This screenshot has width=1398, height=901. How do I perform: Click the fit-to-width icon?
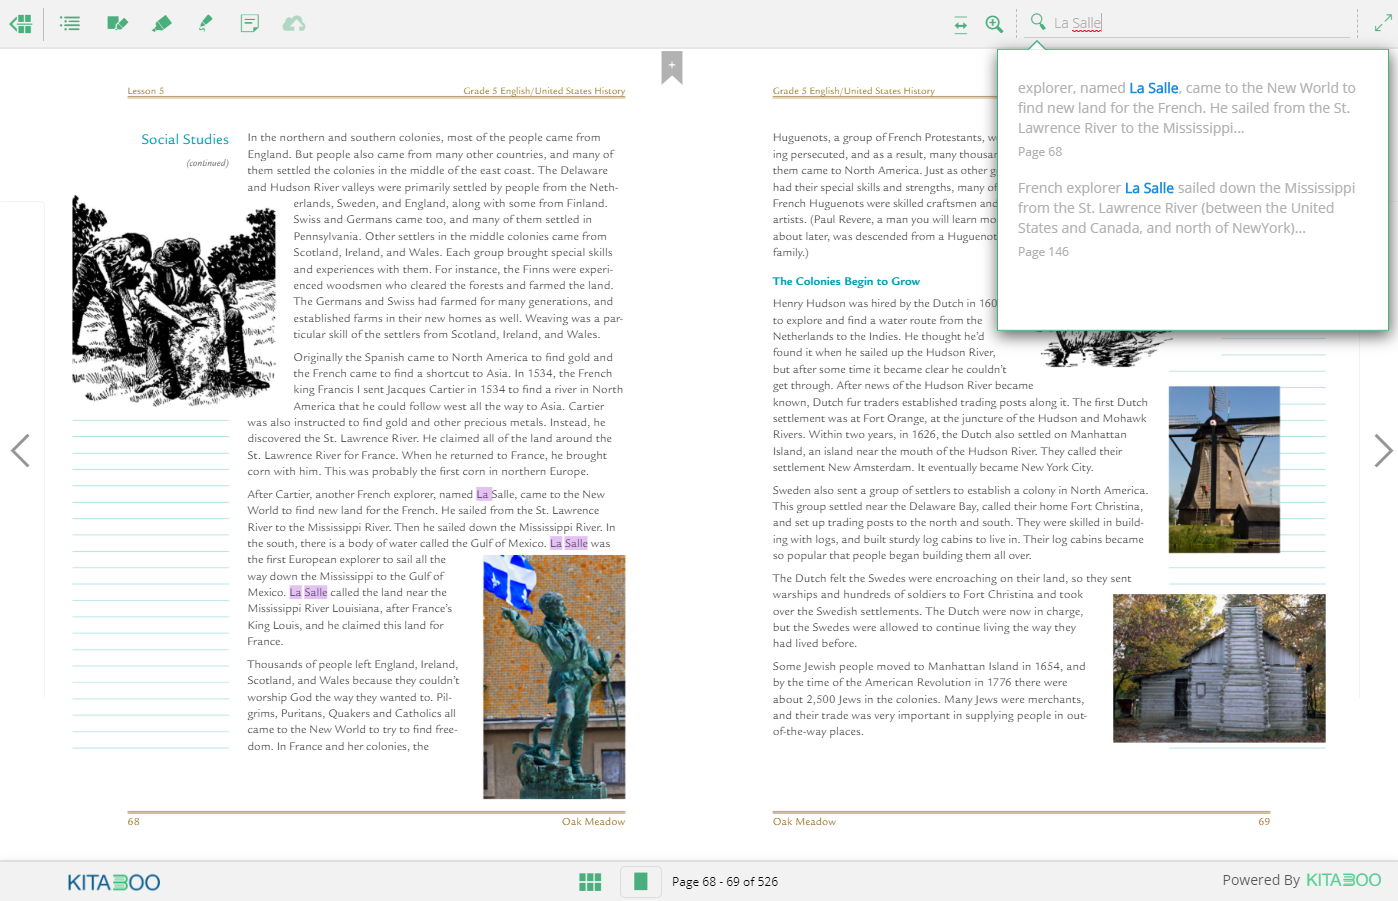click(x=961, y=24)
